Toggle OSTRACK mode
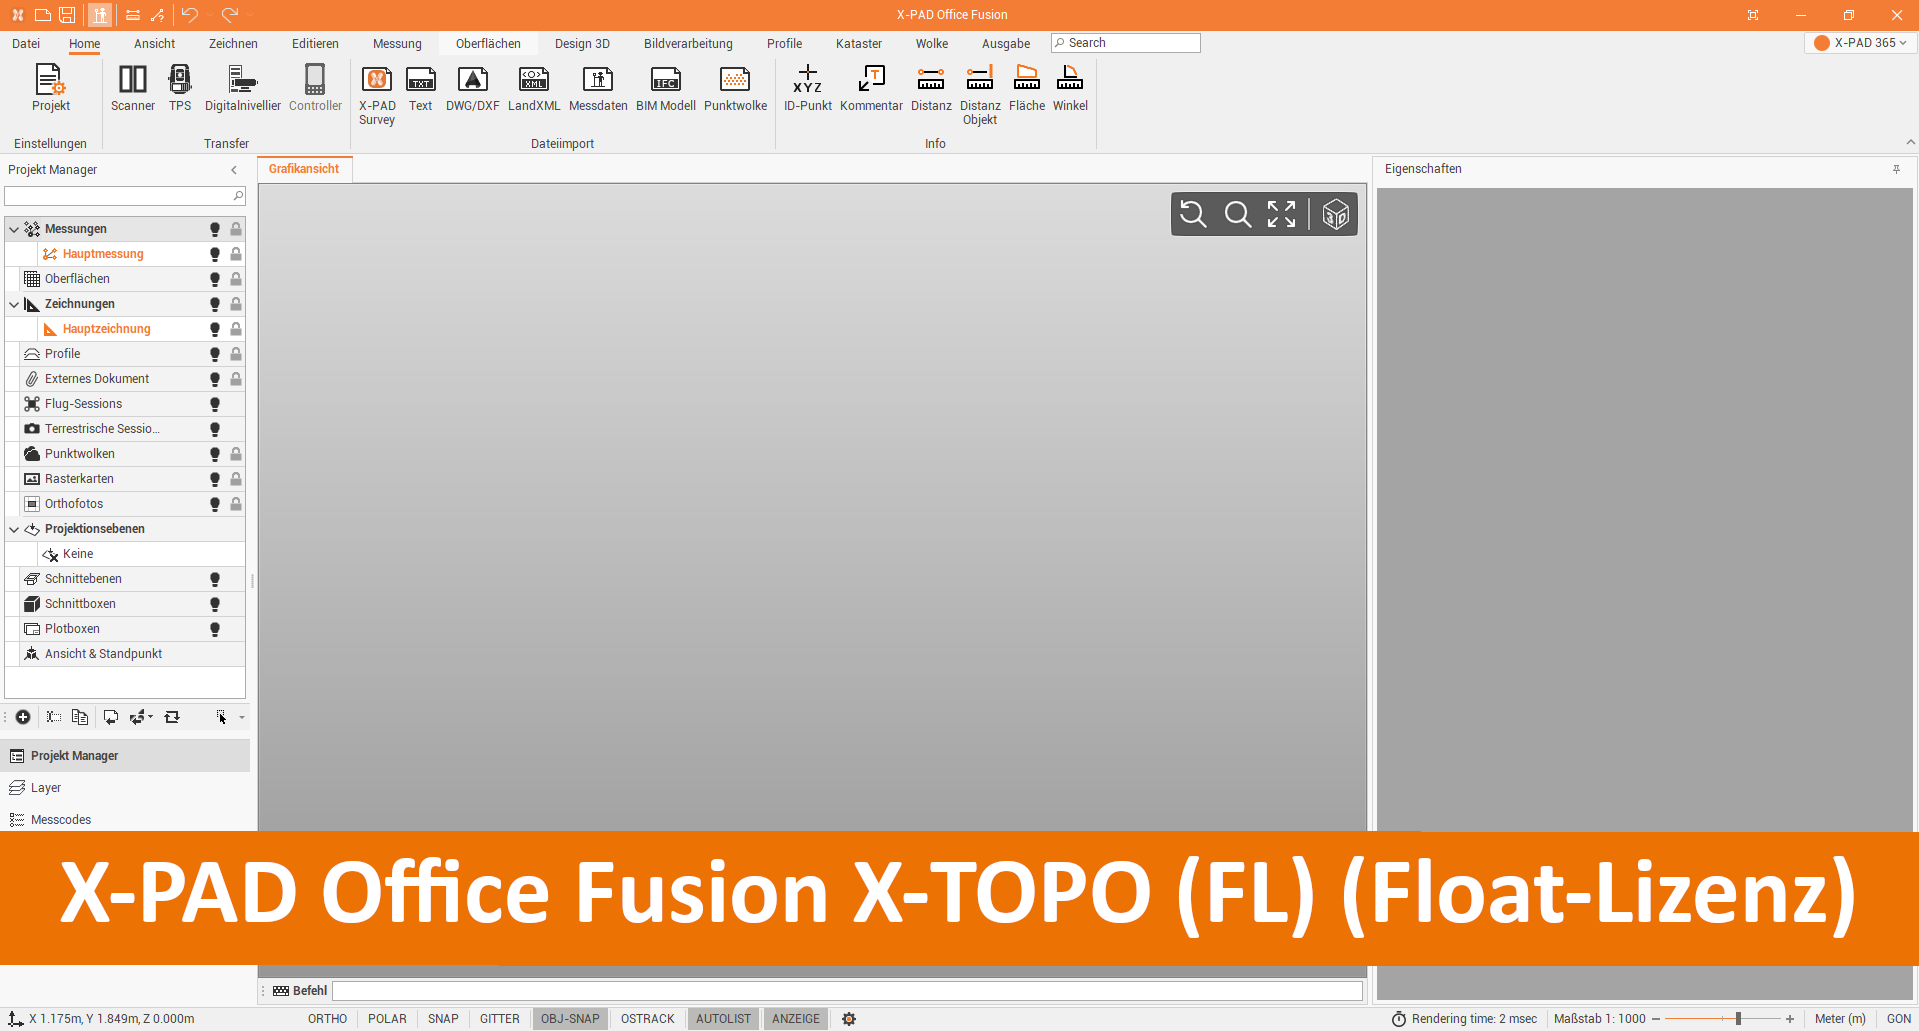The height and width of the screenshot is (1031, 1919). pos(647,1019)
